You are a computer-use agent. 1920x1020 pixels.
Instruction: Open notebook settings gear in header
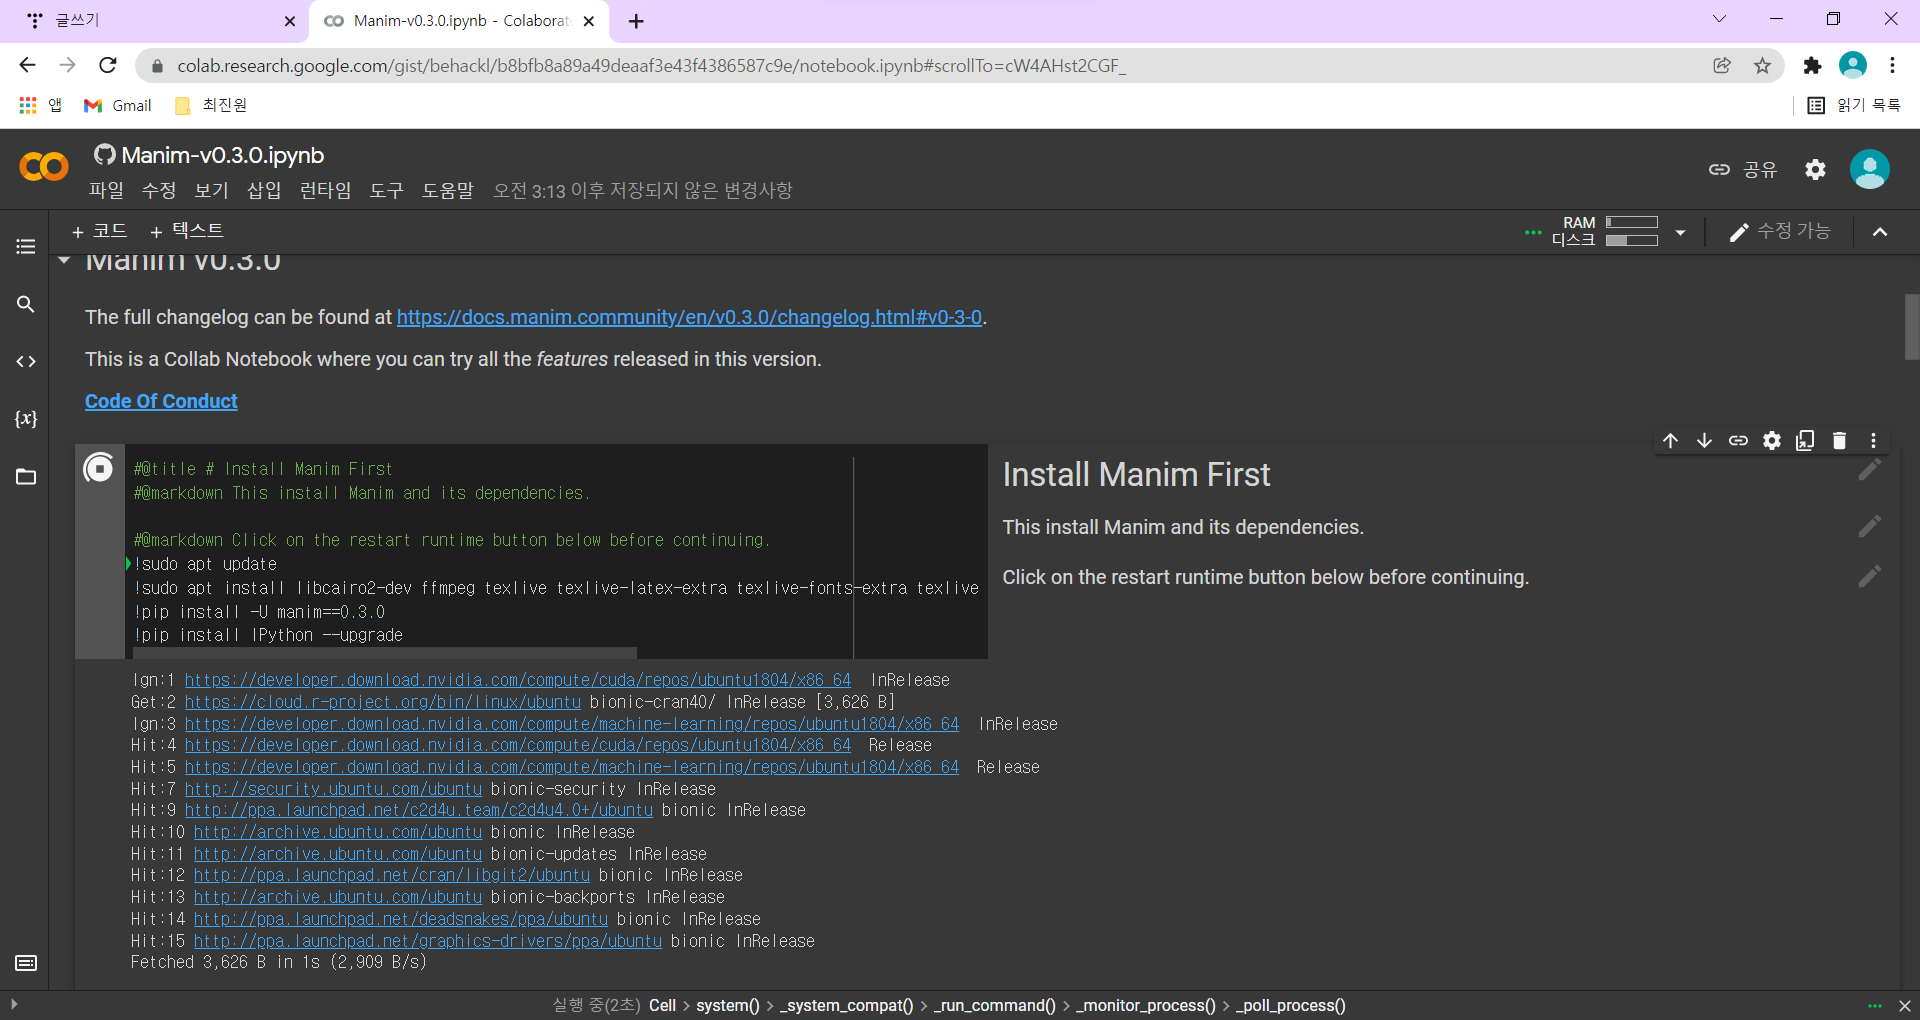pos(1815,170)
